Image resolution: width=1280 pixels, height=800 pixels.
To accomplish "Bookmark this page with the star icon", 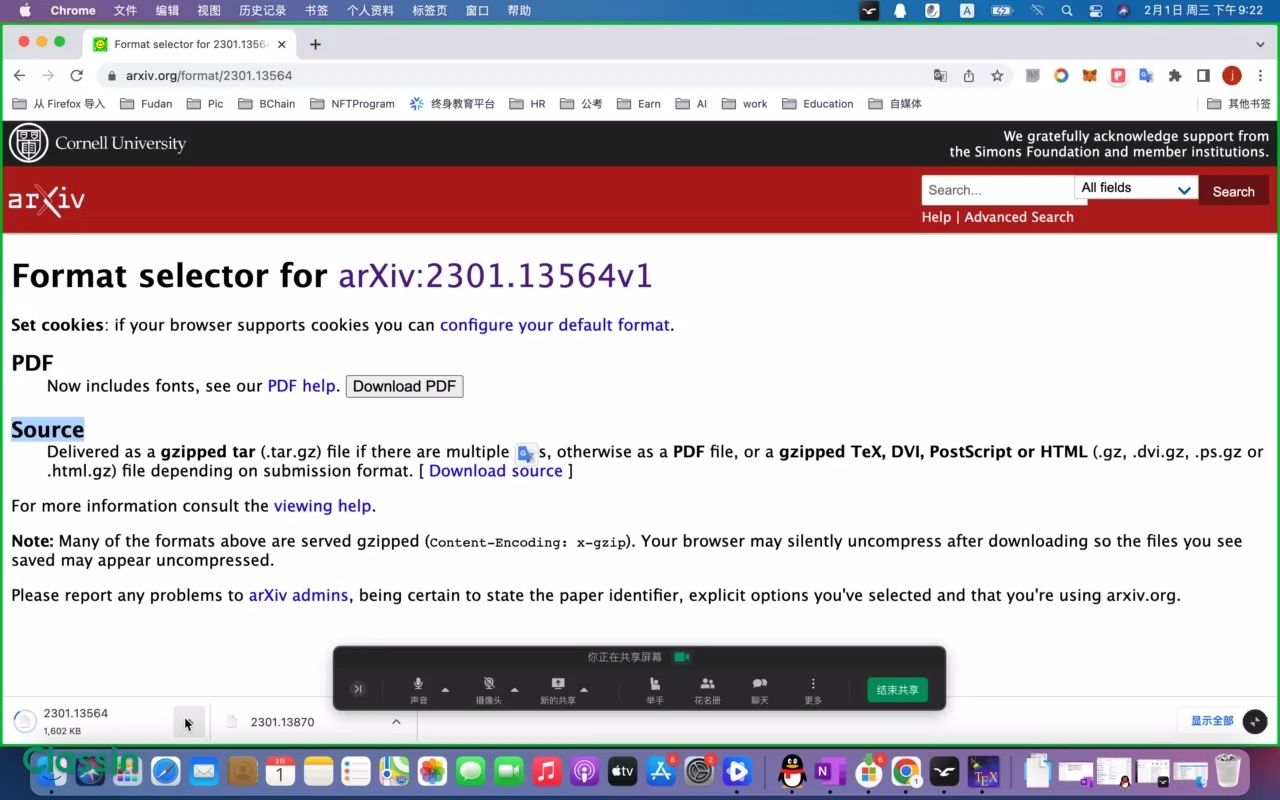I will [997, 76].
